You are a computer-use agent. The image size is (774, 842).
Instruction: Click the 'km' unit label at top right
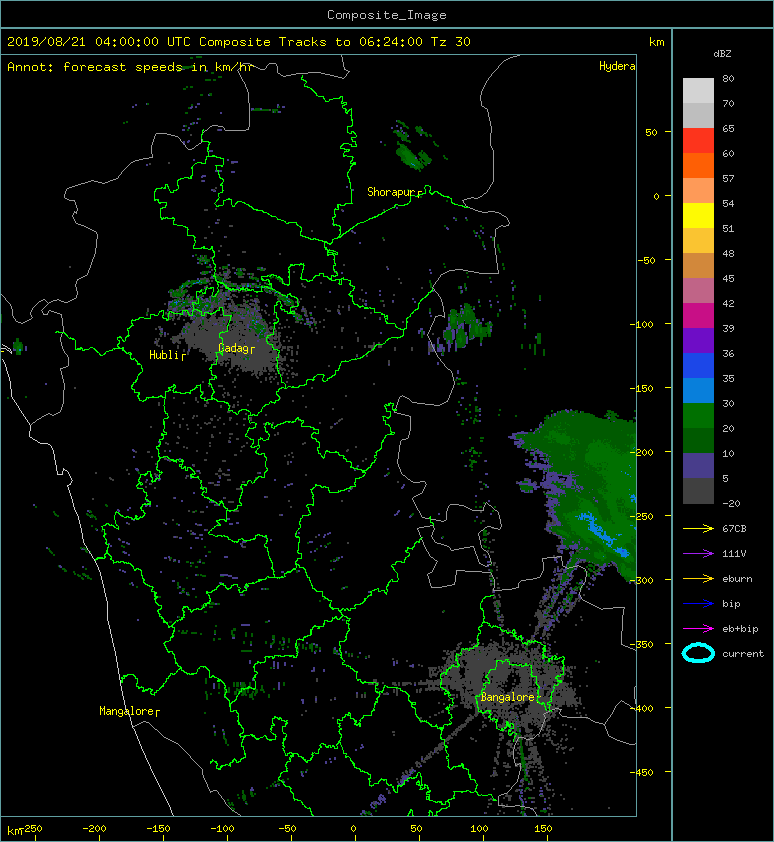pyautogui.click(x=656, y=42)
